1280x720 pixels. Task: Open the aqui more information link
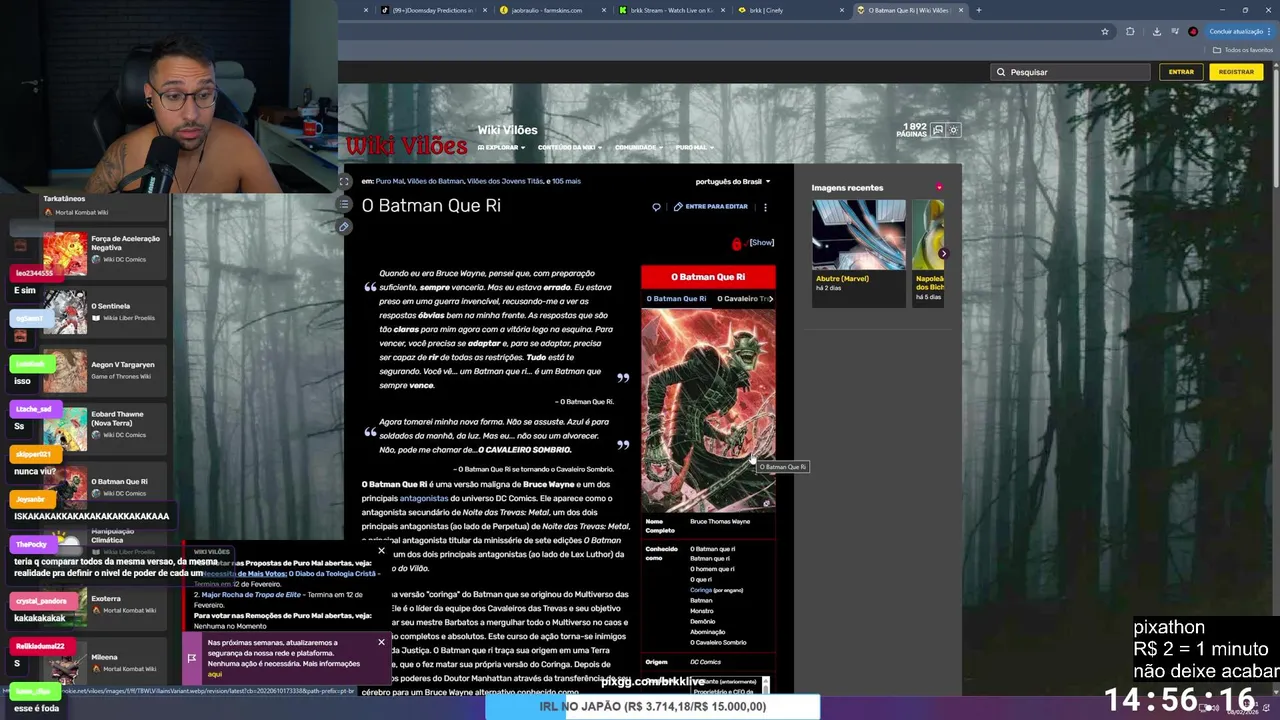(214, 674)
